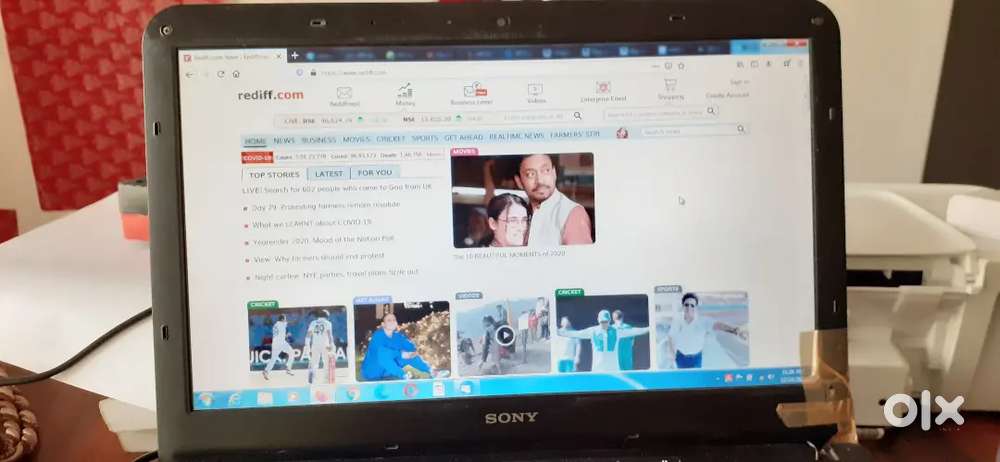Click the Shopping cart icon
Screen dimensions: 1000x462
[670, 87]
